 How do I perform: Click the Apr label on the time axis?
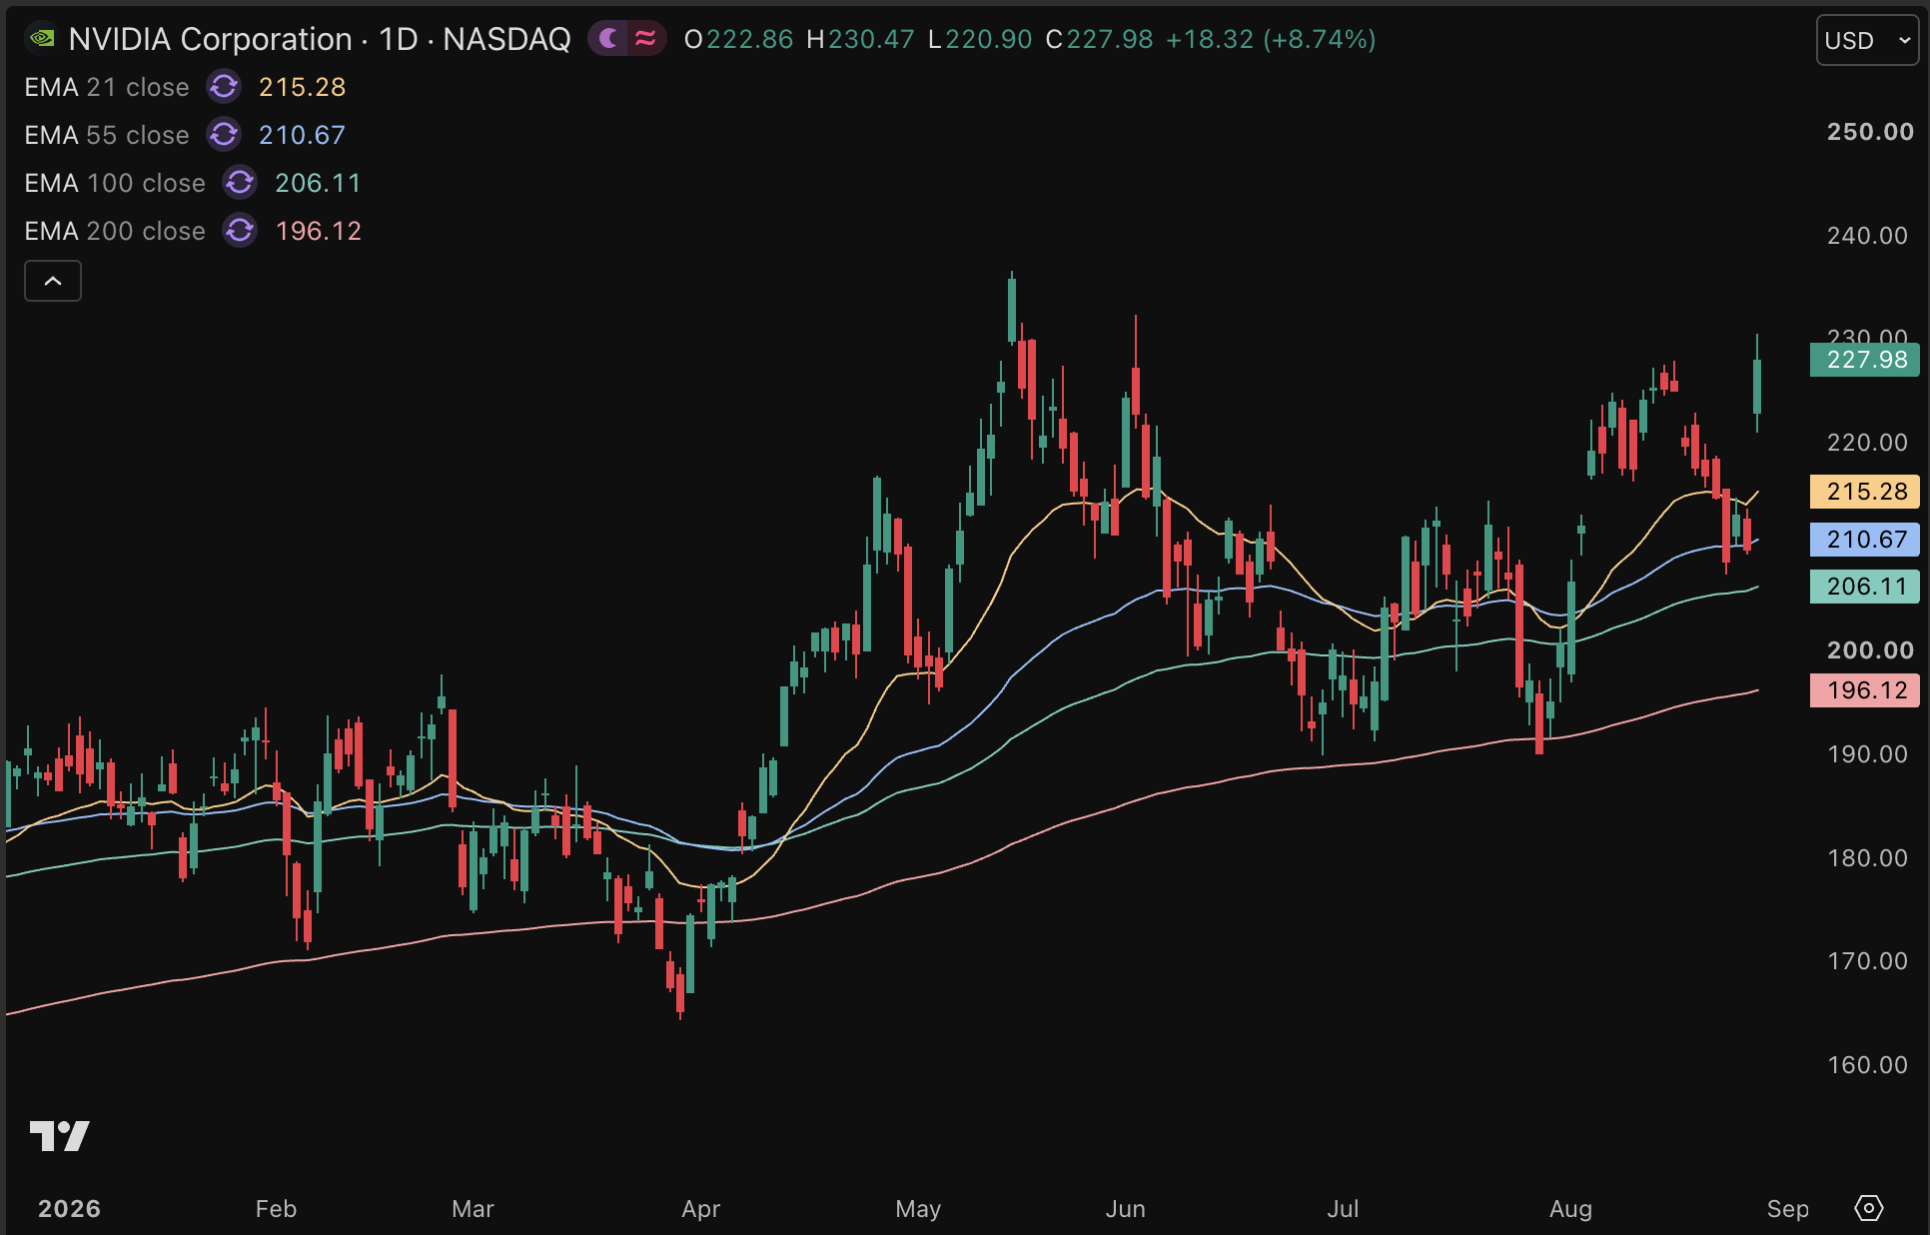[x=701, y=1209]
